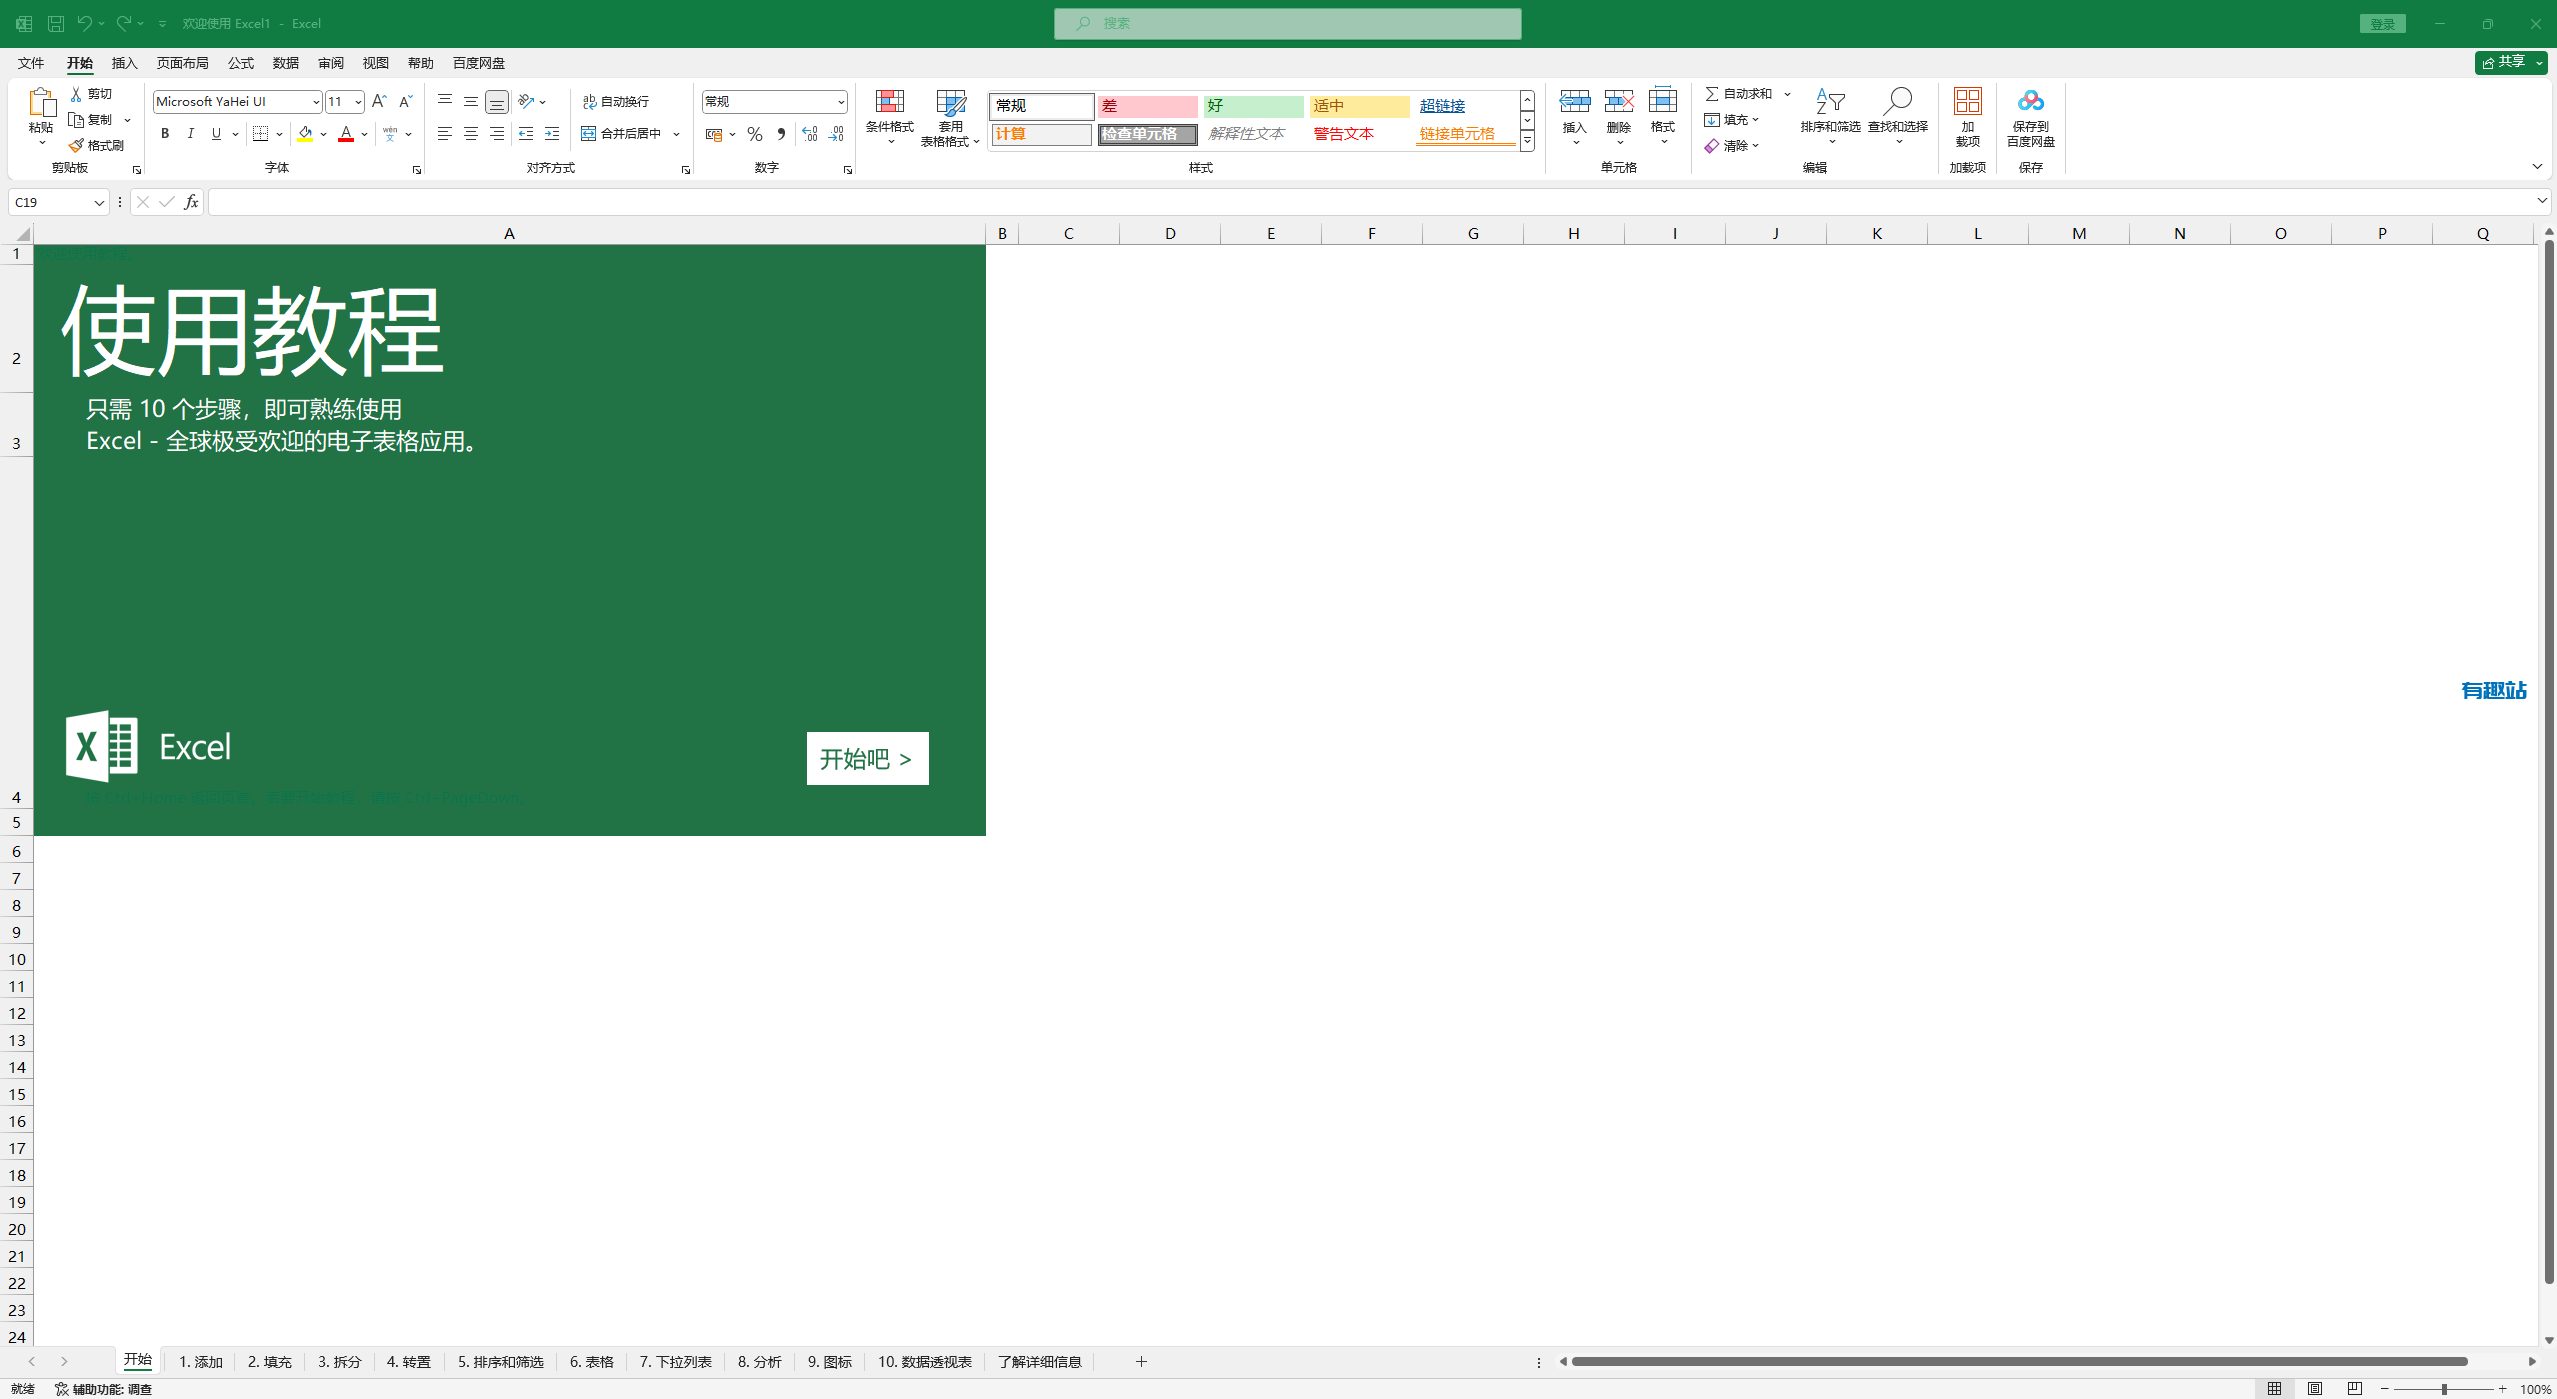2557x1399 pixels.
Task: Open Find and Select magnifier (查找和选择)
Action: coord(1897,116)
